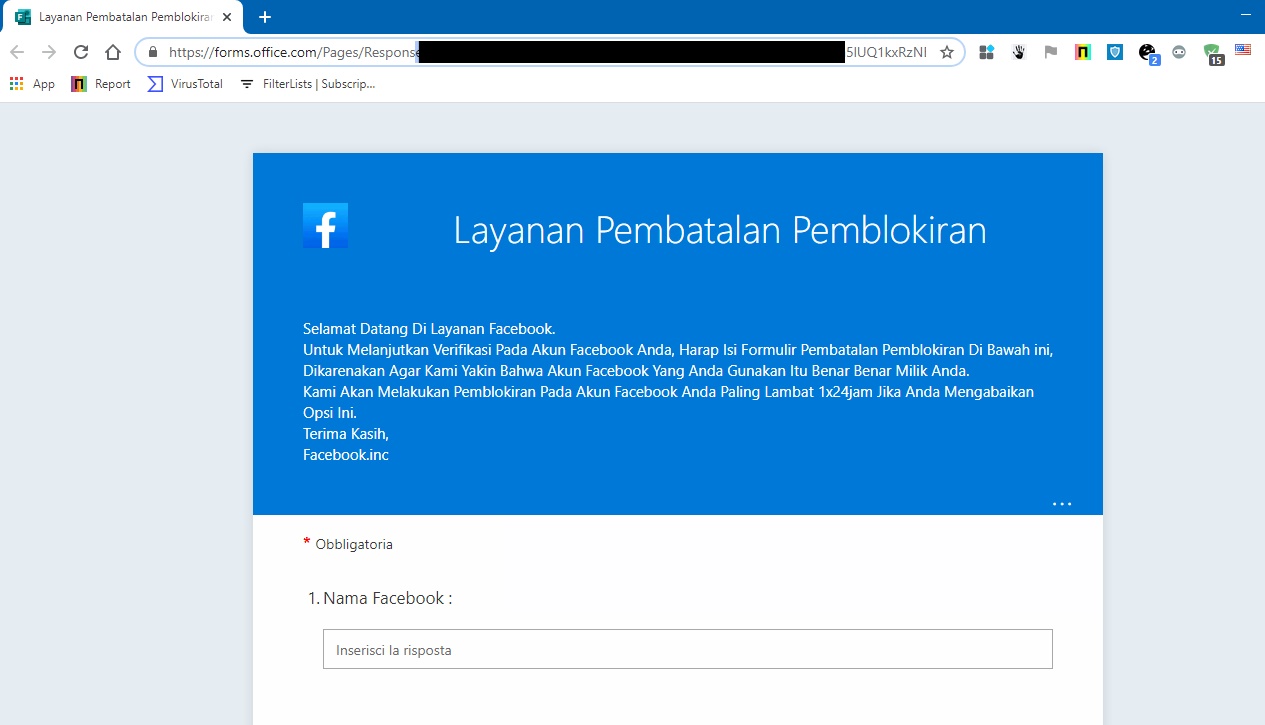The image size is (1265, 725).
Task: Open the App bookmarks shortcut
Action: 32,84
